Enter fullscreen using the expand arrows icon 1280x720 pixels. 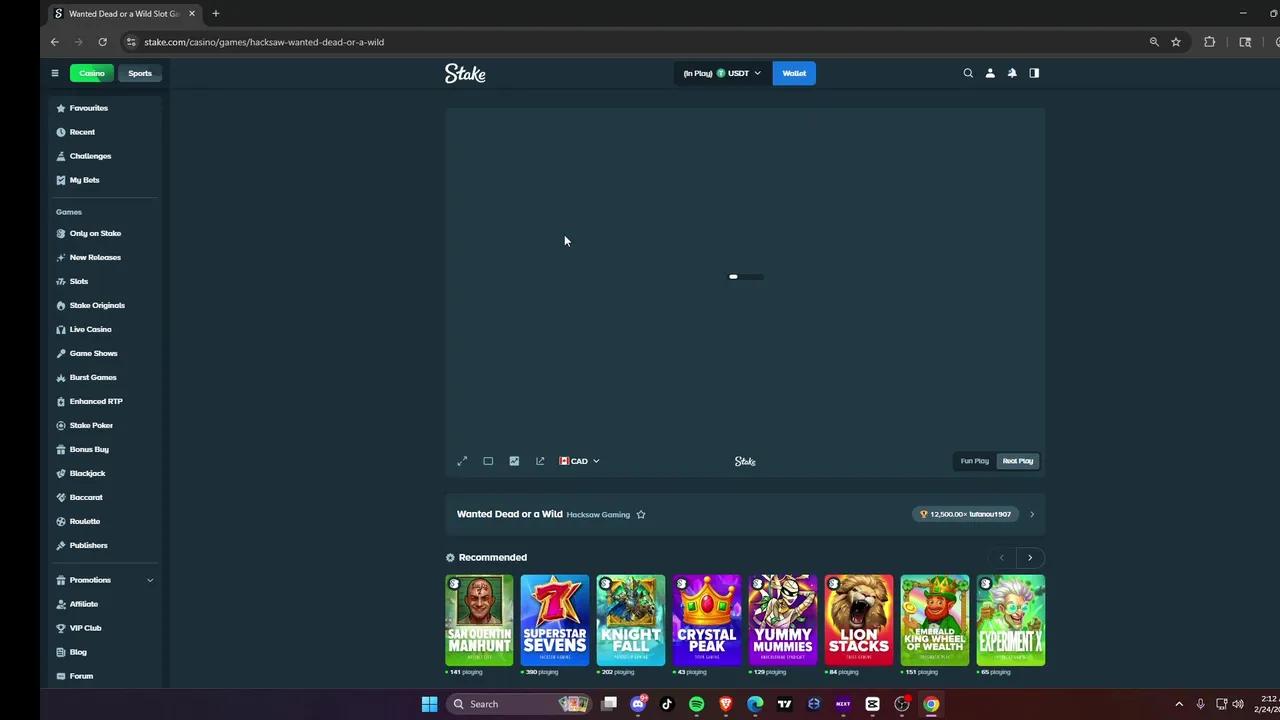(x=462, y=461)
